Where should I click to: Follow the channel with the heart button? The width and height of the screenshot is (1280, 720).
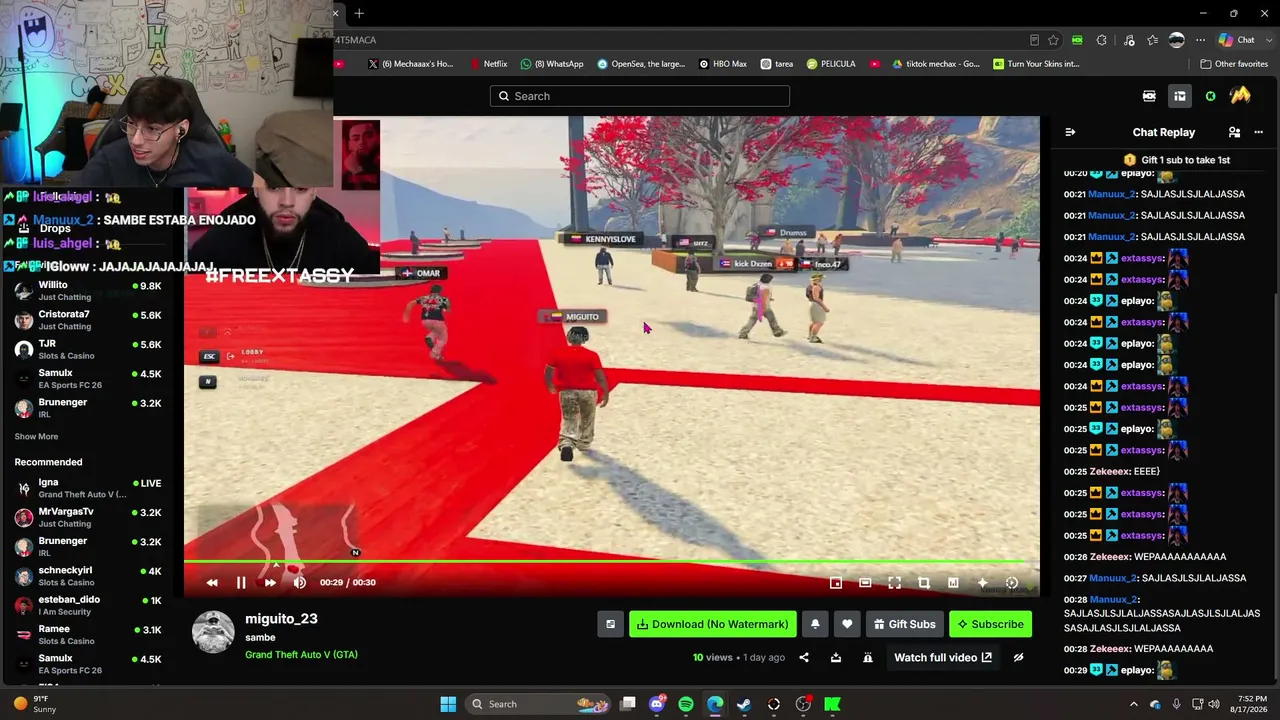coord(847,624)
